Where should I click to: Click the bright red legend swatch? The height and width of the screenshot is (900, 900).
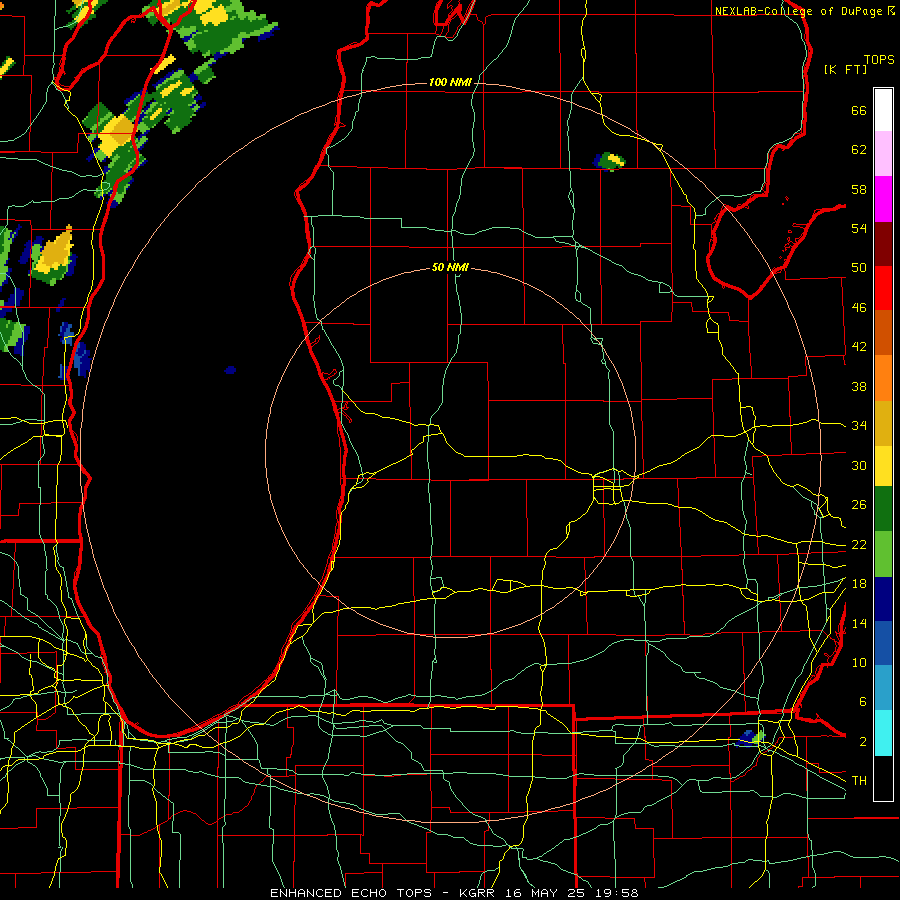pyautogui.click(x=883, y=288)
